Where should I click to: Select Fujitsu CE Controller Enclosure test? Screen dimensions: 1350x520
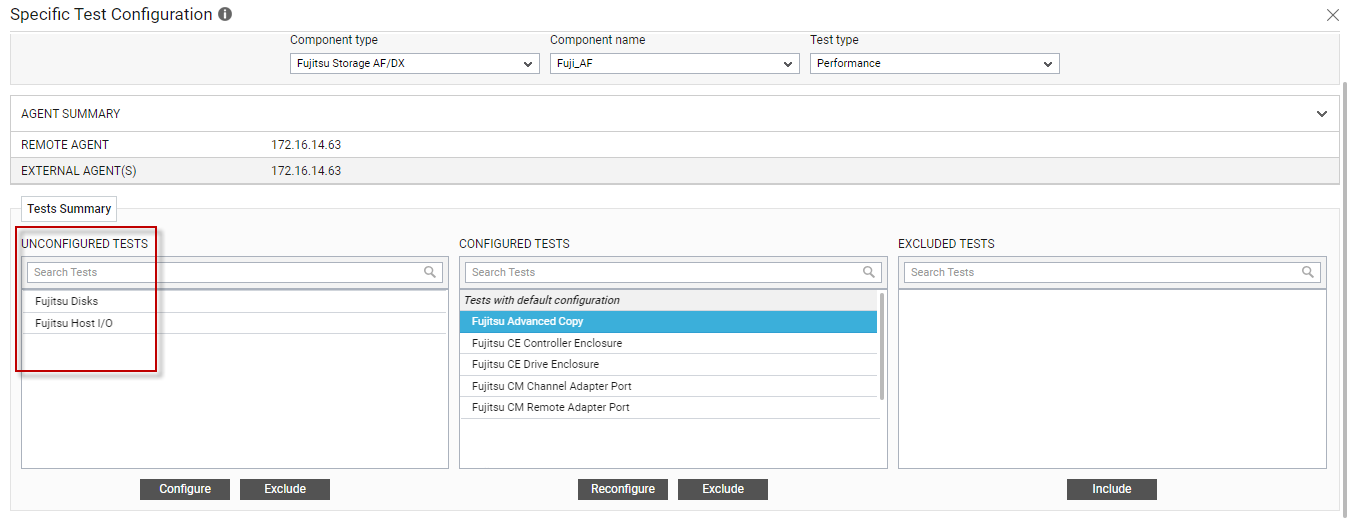669,343
